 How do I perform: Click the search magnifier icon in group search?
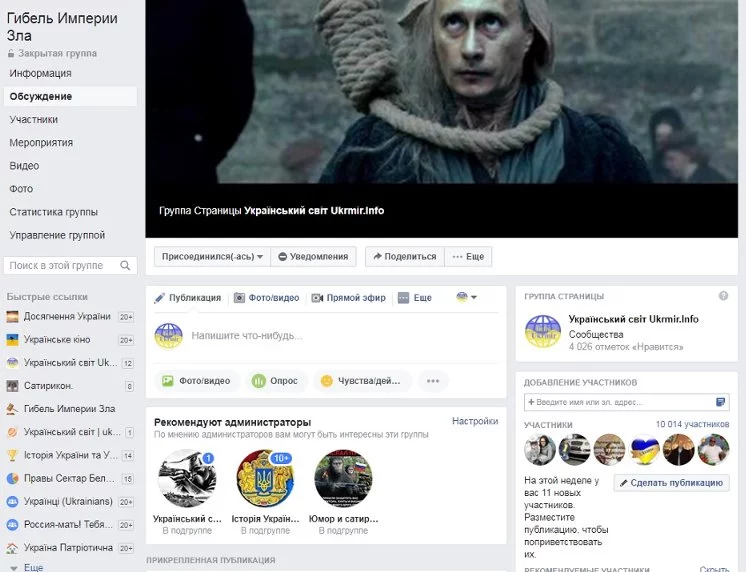(125, 265)
